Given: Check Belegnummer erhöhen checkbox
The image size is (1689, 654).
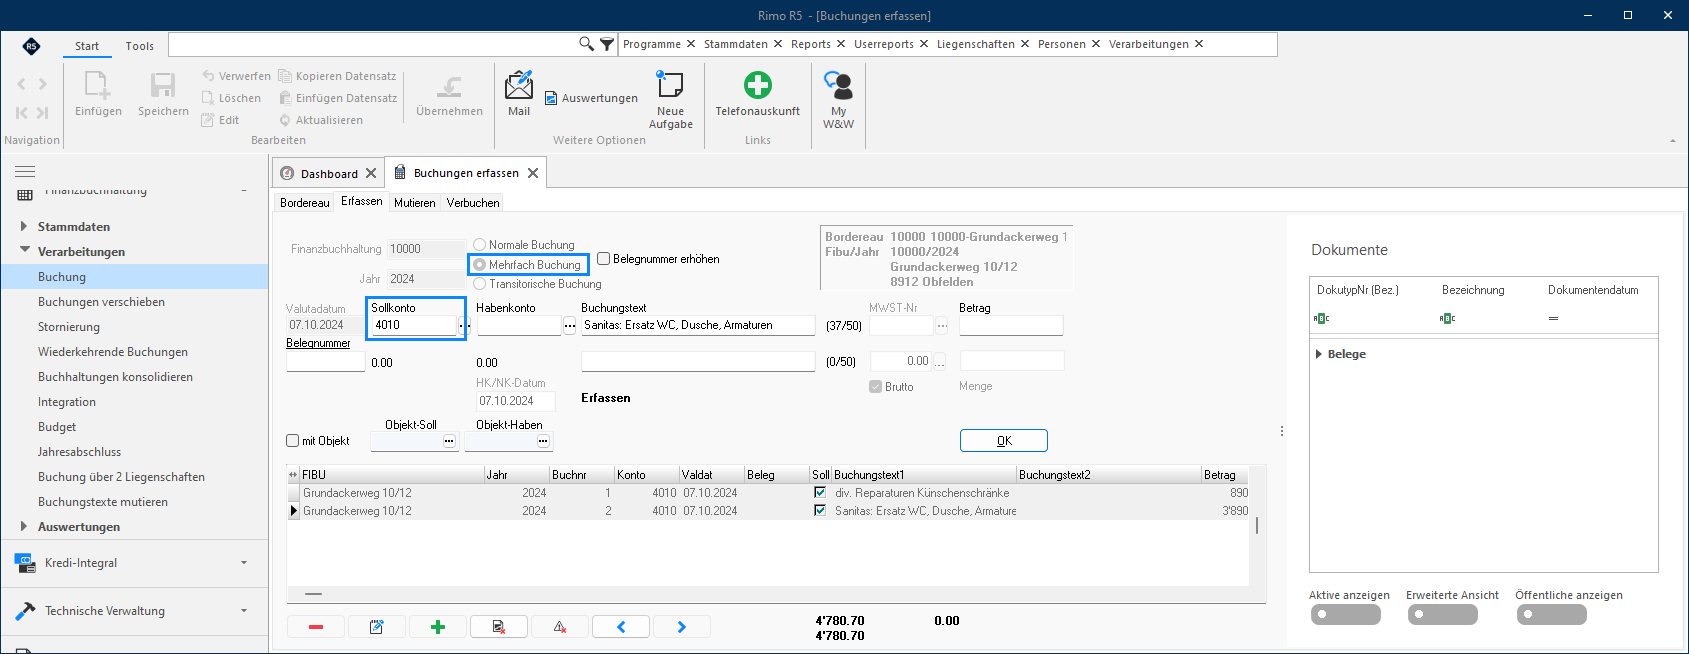Looking at the screenshot, I should click(604, 259).
